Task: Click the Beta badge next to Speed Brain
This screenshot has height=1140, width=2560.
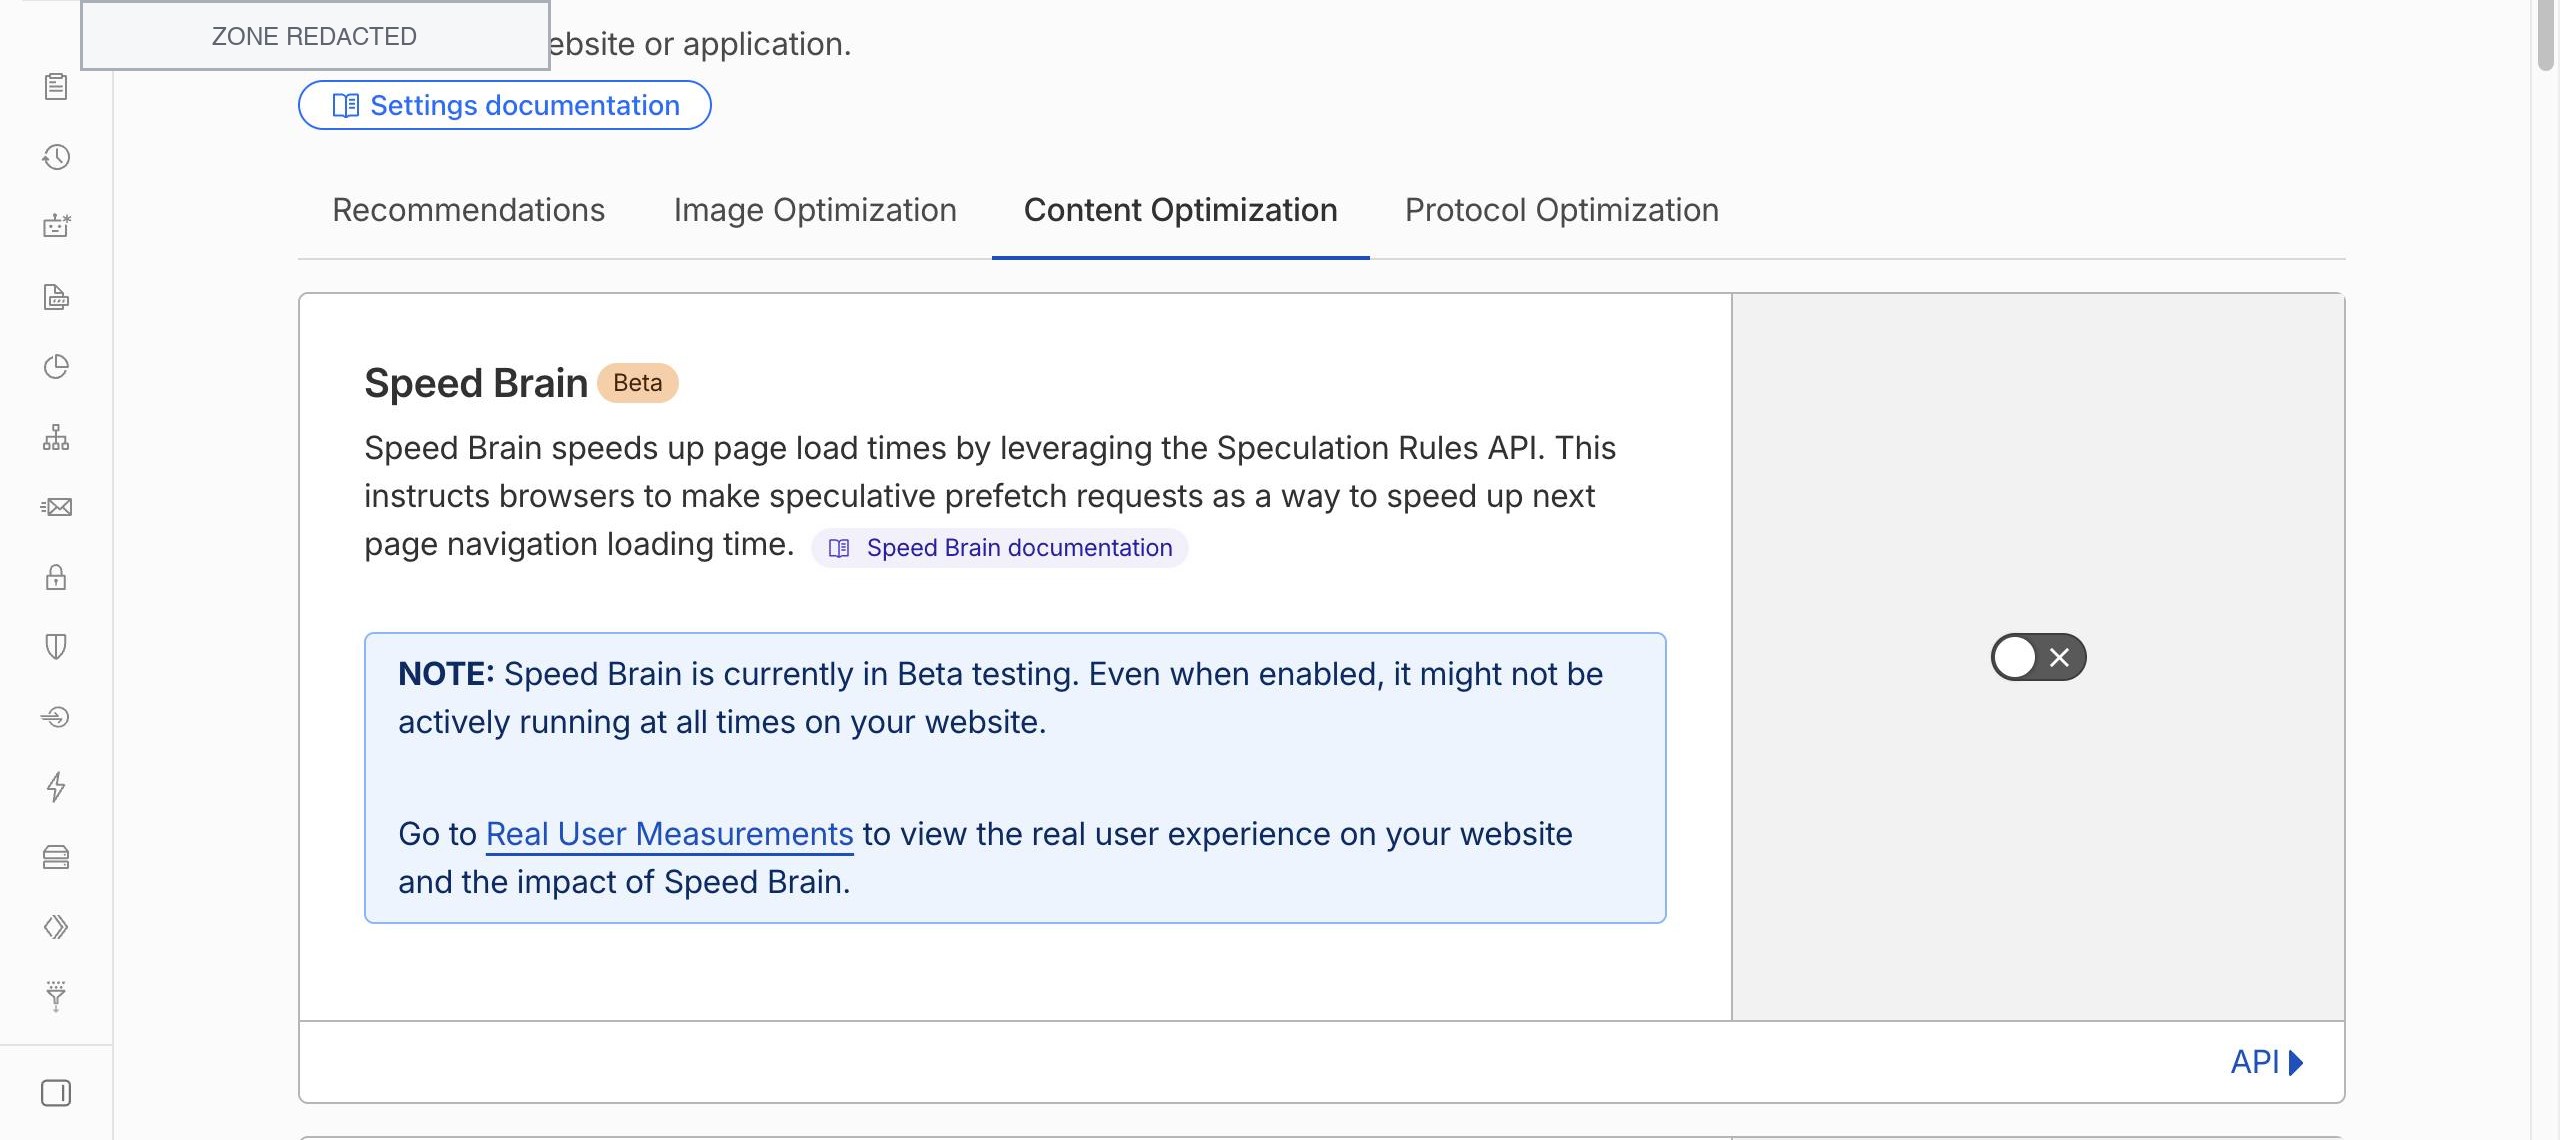Action: 638,383
